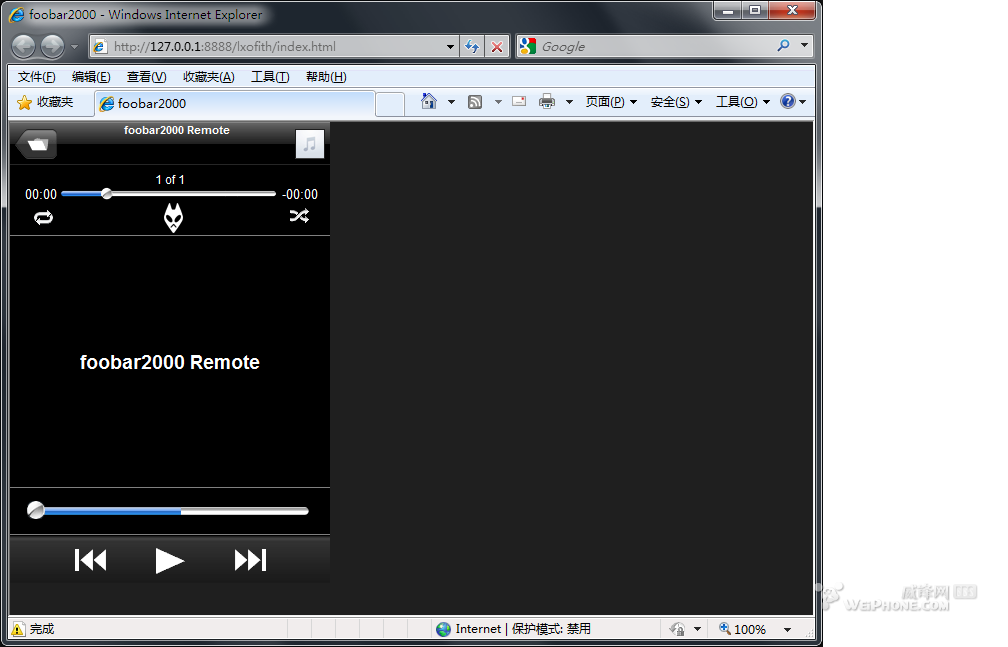Toggle the repeat playback icon
The height and width of the screenshot is (647, 1008).
[x=43, y=218]
